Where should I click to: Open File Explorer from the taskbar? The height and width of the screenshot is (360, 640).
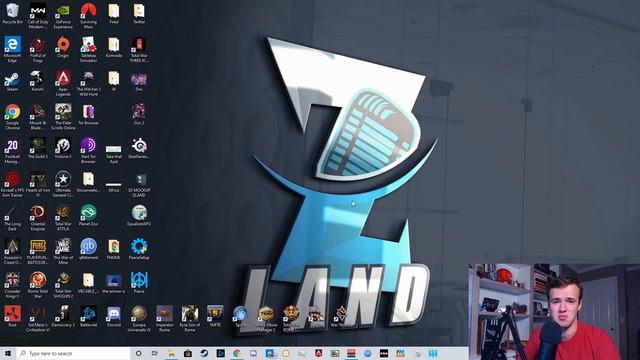(171, 353)
